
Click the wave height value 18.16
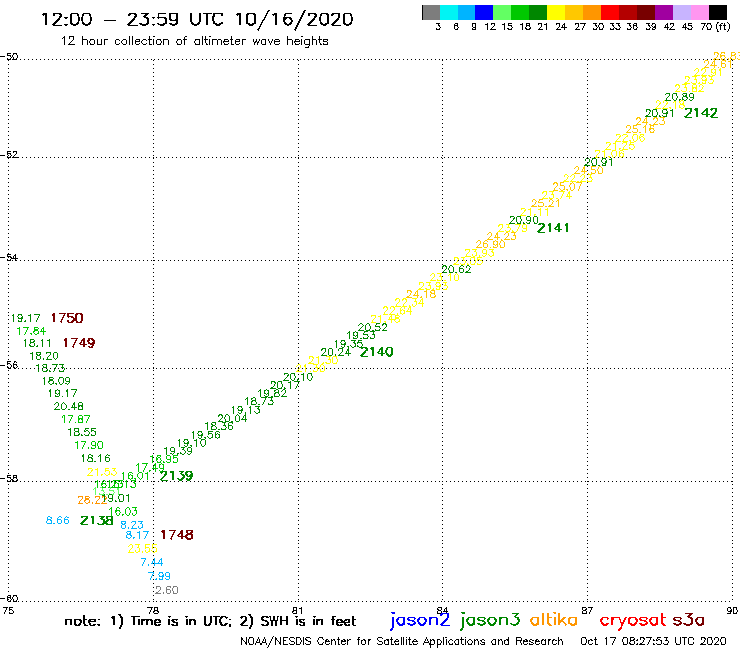tap(95, 458)
